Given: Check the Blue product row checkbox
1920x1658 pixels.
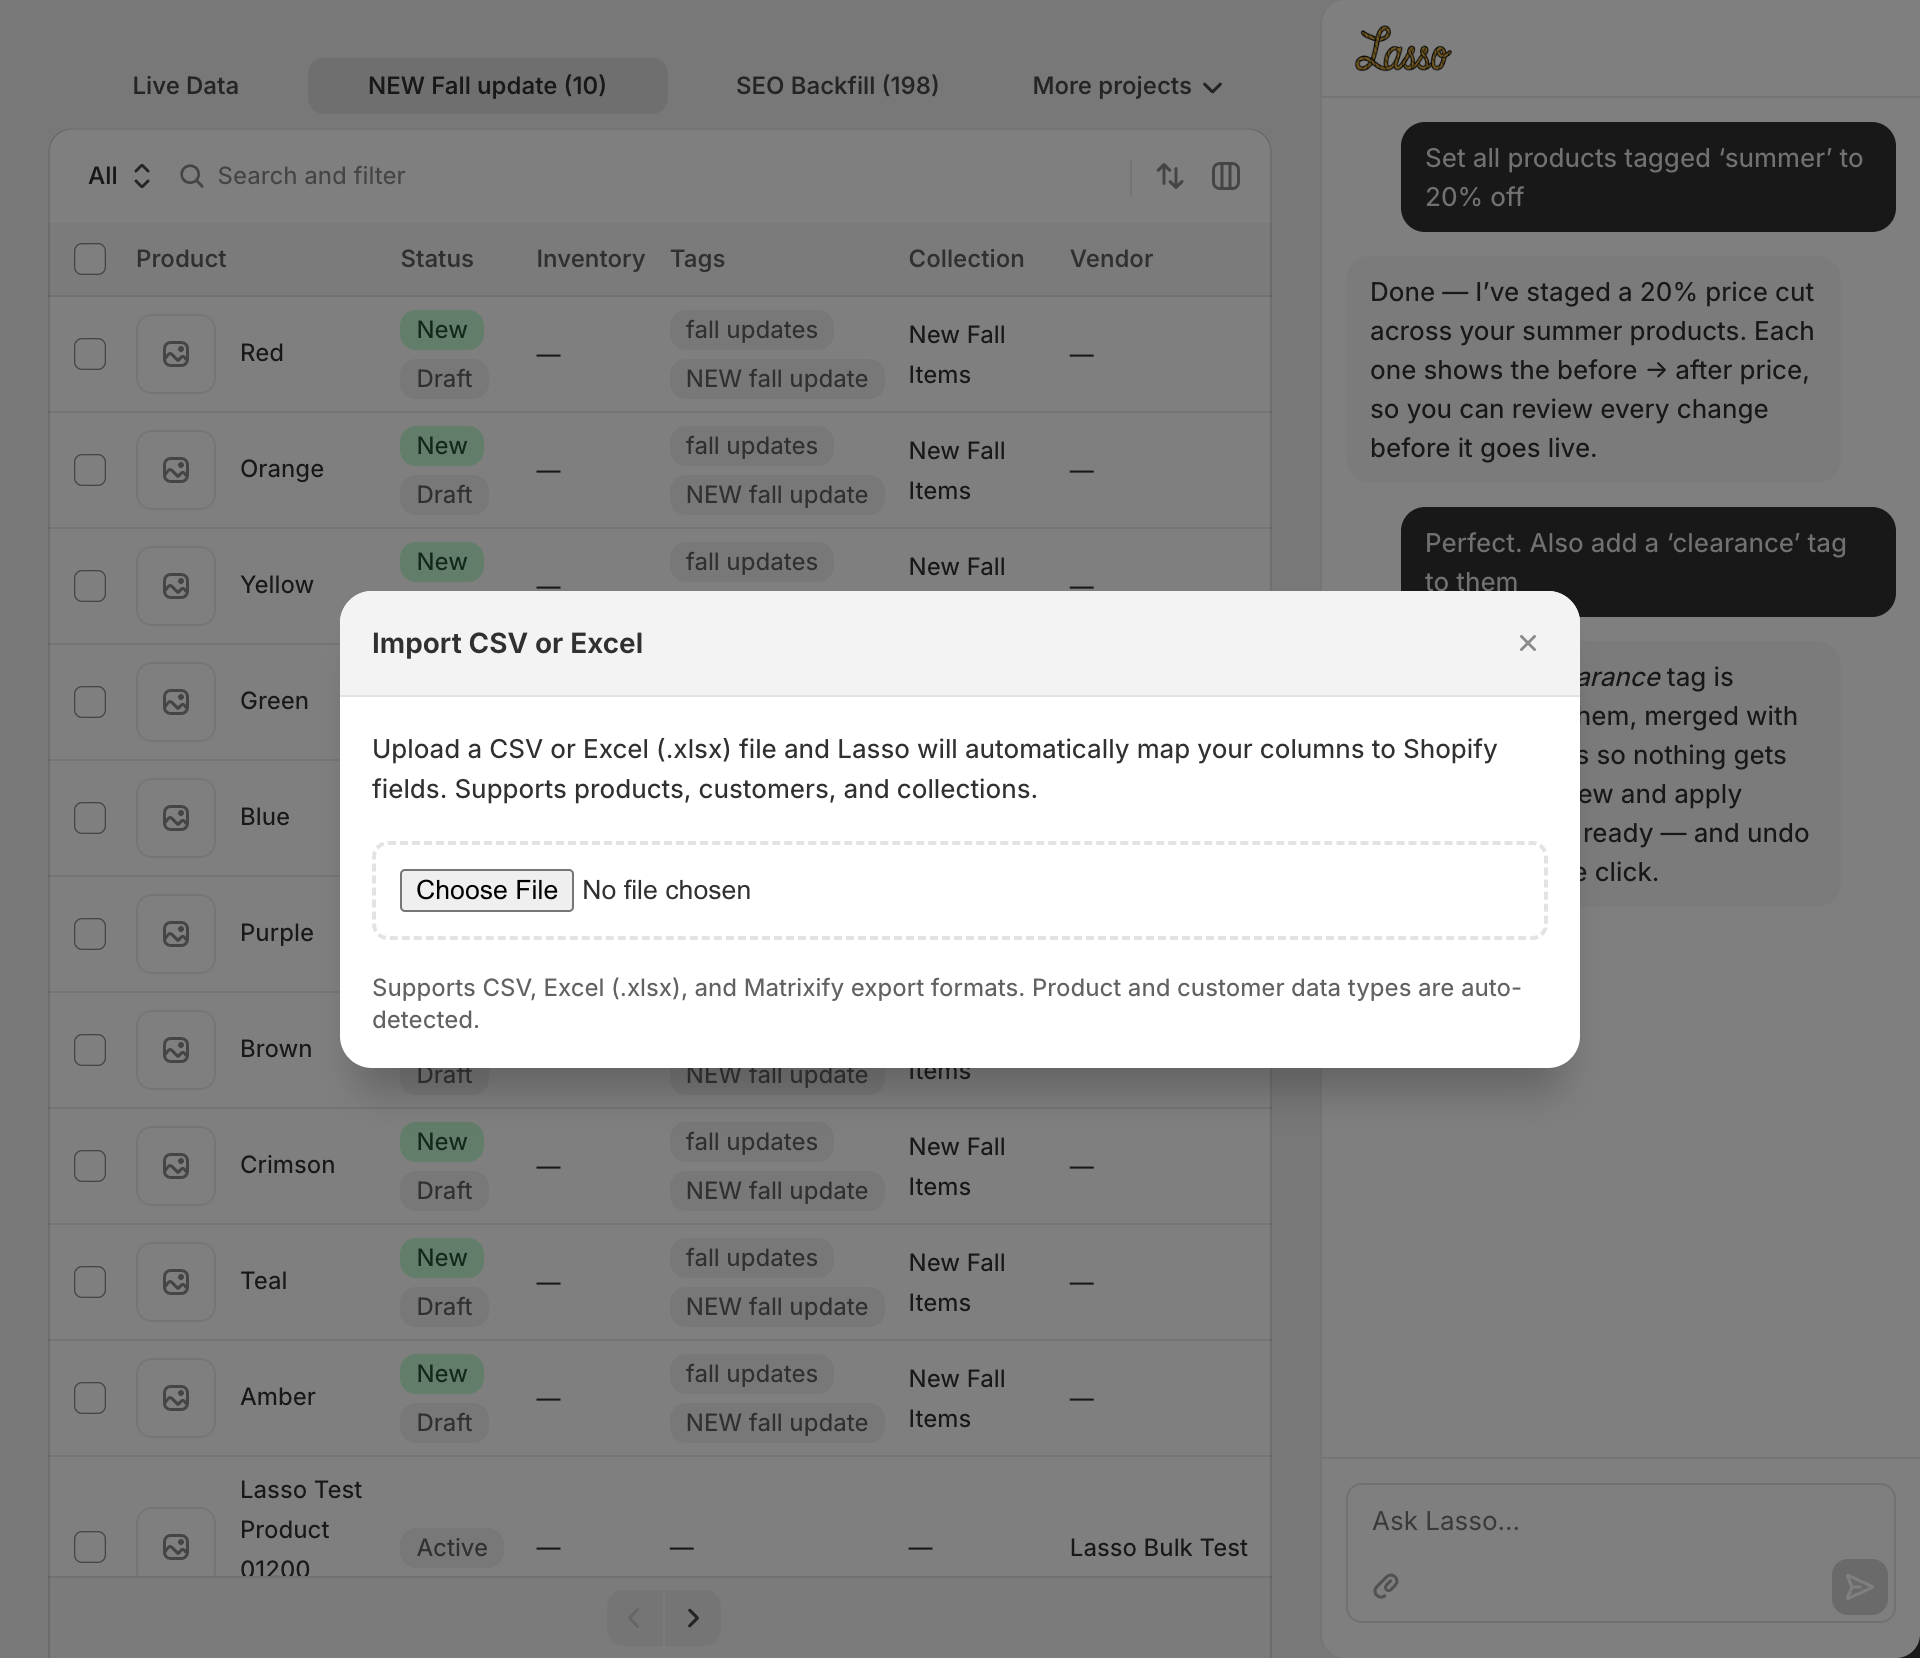Looking at the screenshot, I should [x=90, y=818].
